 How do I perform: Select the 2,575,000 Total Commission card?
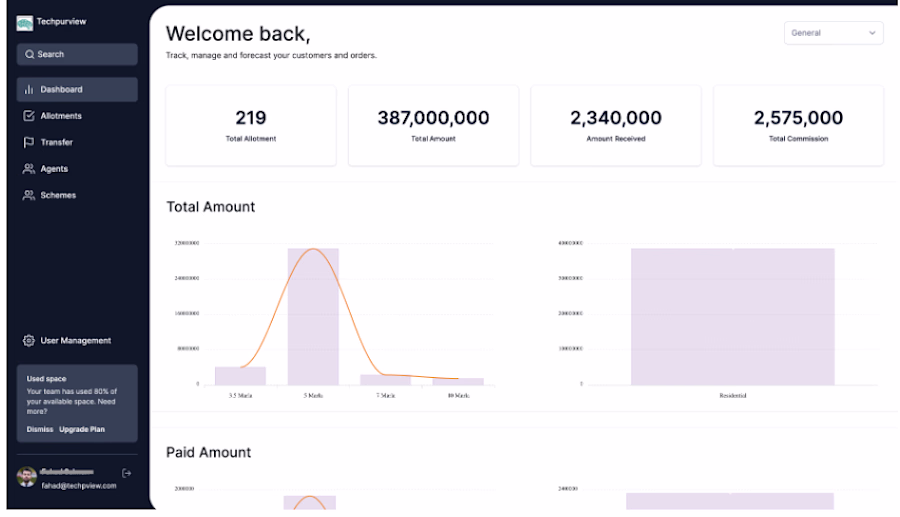coord(798,126)
